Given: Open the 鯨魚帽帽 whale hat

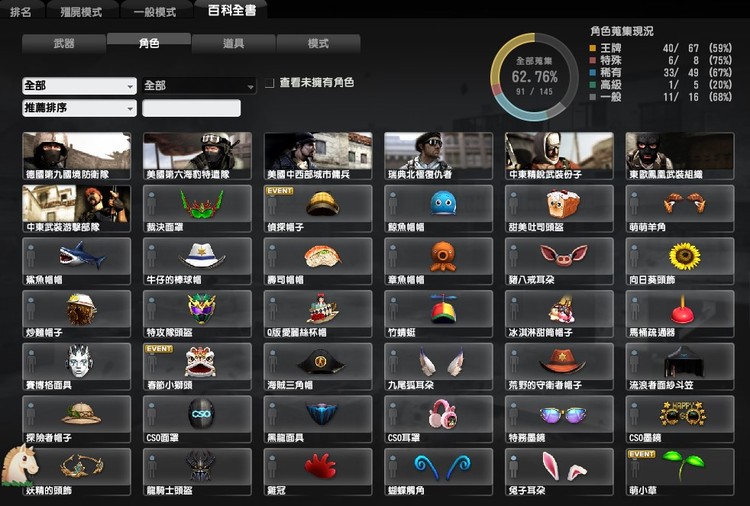Looking at the screenshot, I should click(x=438, y=209).
